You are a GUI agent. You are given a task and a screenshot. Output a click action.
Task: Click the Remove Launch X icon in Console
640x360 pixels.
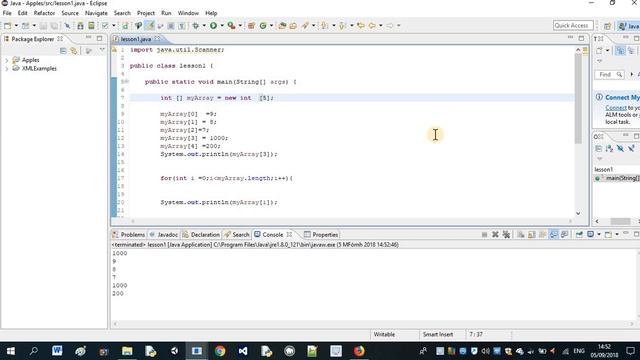495,235
